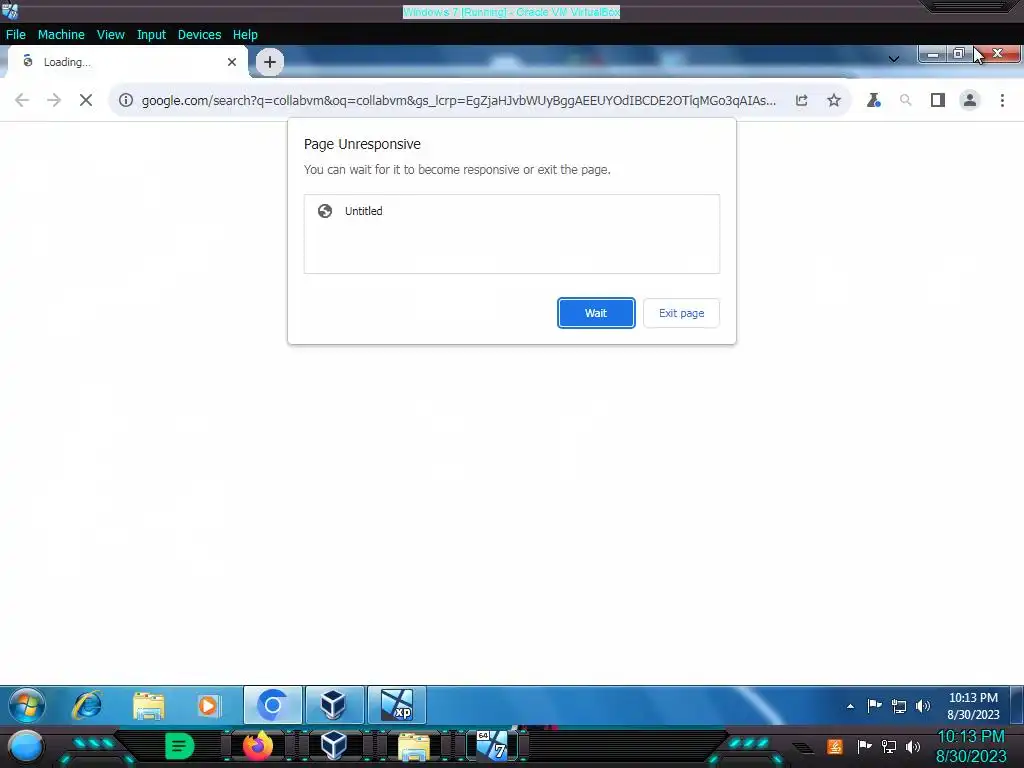Switch to Chrome in guest taskbar
1024x768 pixels.
(x=273, y=705)
